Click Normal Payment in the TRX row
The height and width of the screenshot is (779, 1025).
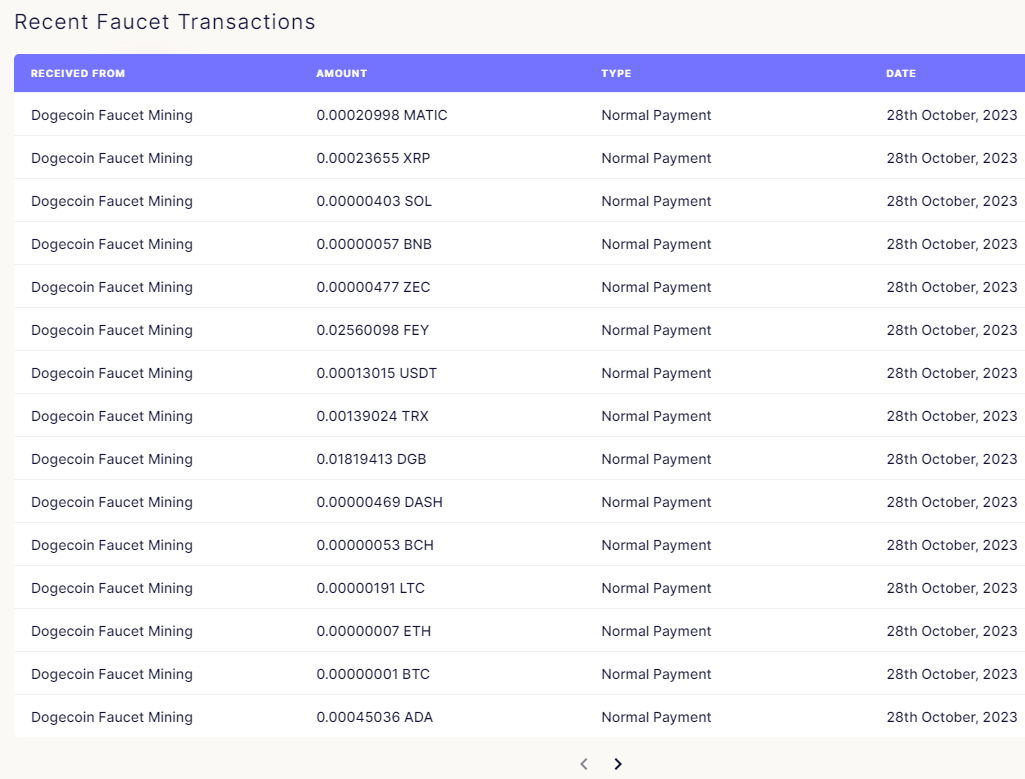(656, 416)
